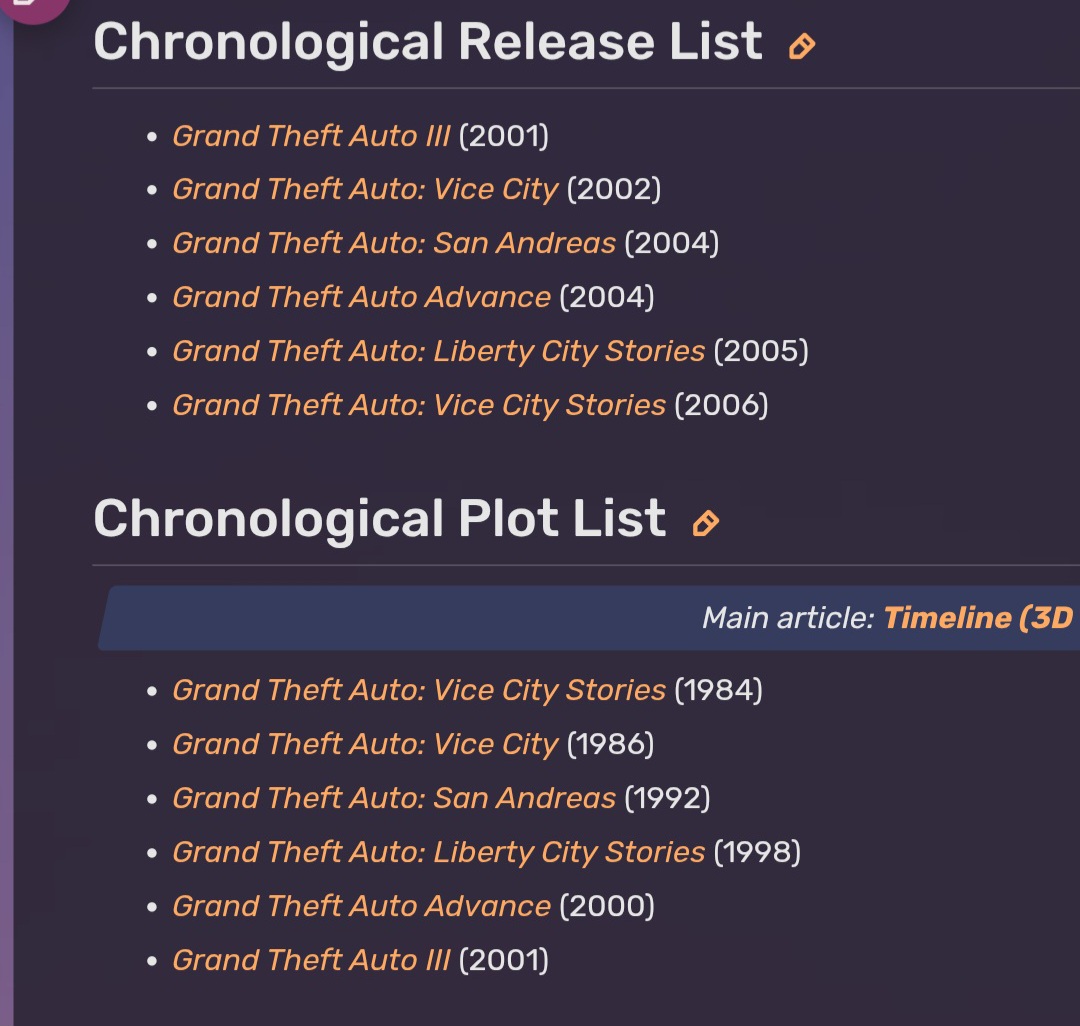This screenshot has height=1026, width=1080.
Task: Open Vice City Stories (1984) plot link
Action: tap(419, 690)
